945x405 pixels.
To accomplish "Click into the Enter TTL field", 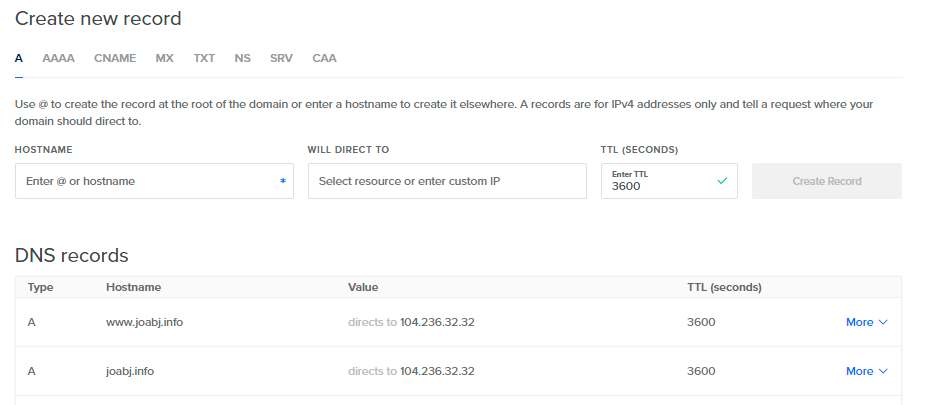I will pyautogui.click(x=669, y=181).
